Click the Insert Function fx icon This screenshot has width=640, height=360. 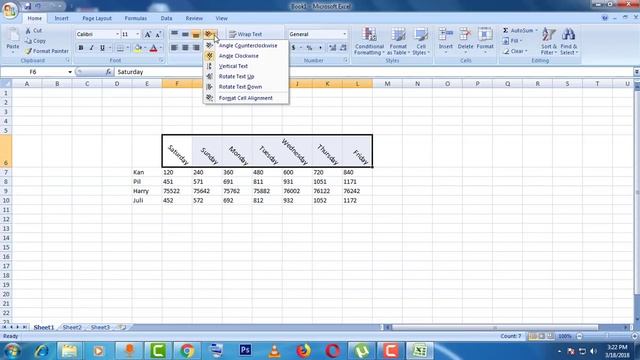pos(108,72)
